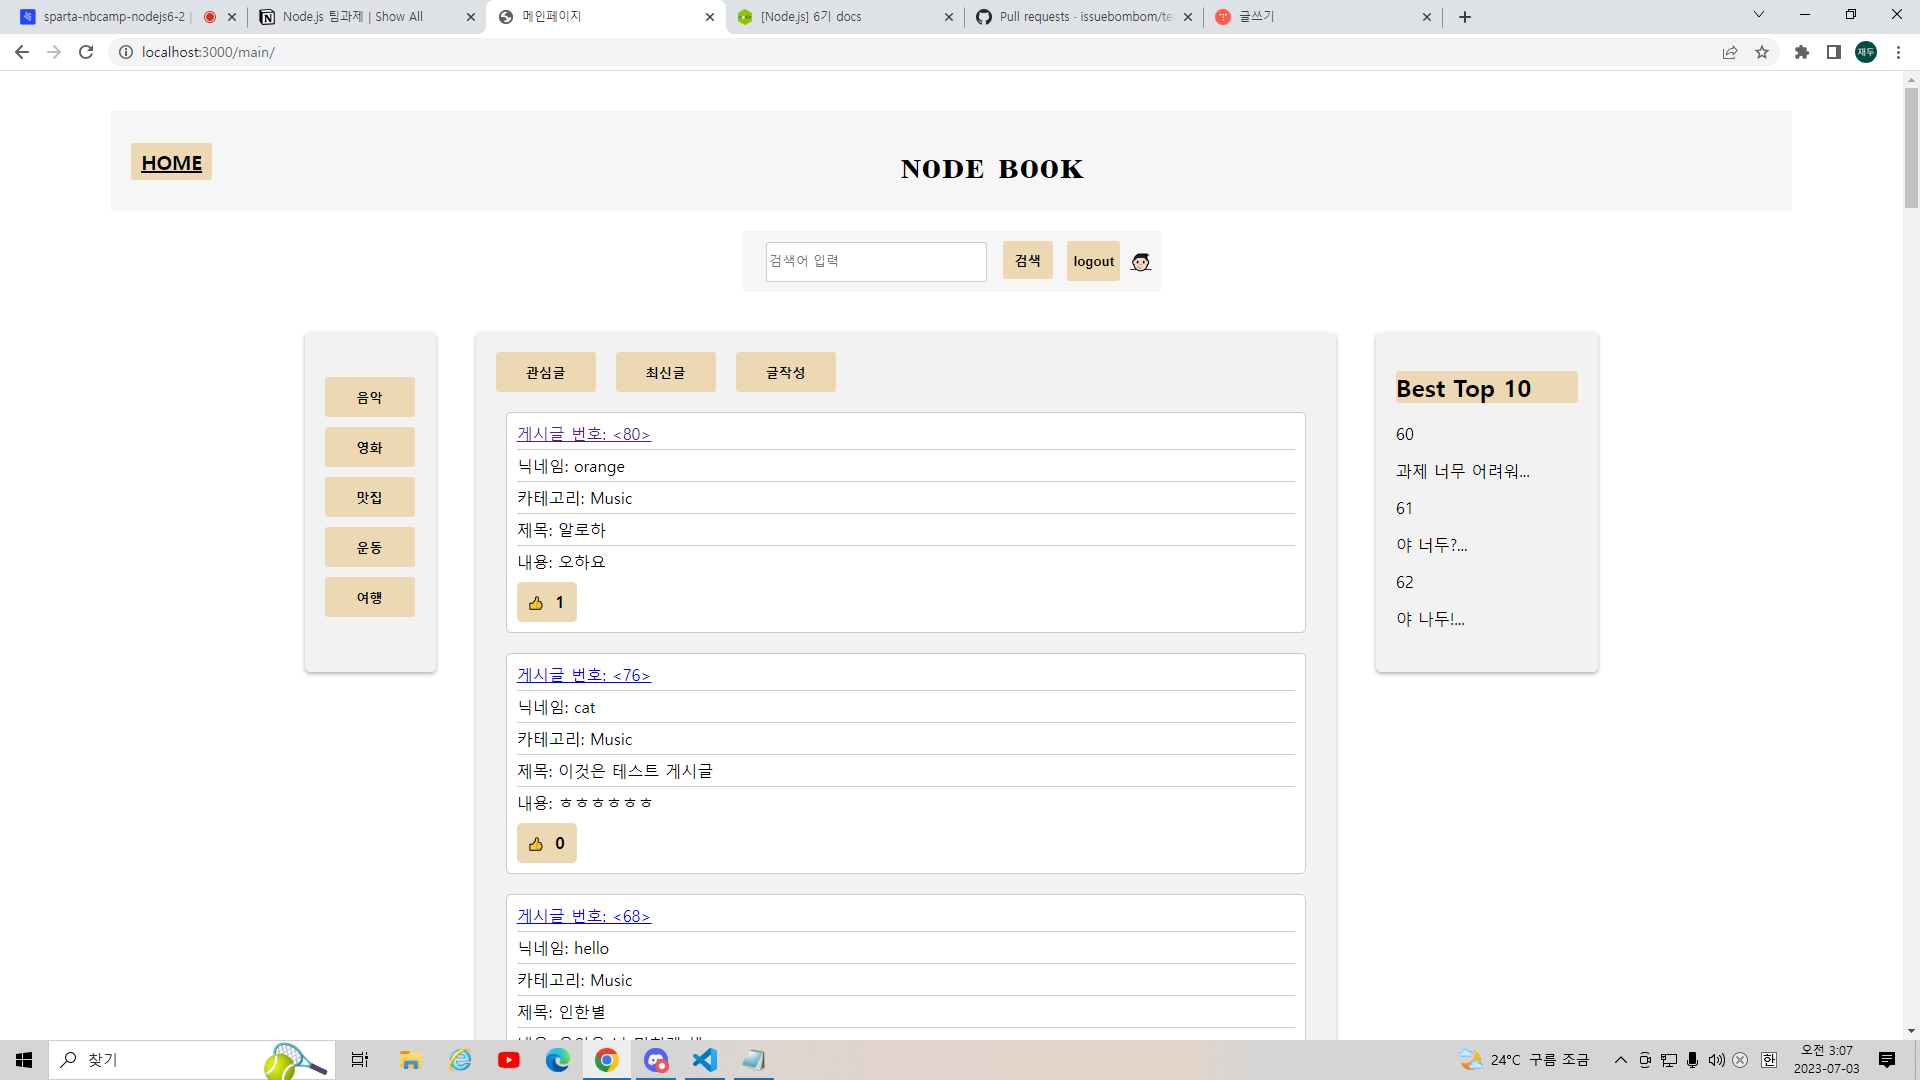Open post link 게시글 번호 <76>
The height and width of the screenshot is (1080, 1920).
click(x=583, y=675)
